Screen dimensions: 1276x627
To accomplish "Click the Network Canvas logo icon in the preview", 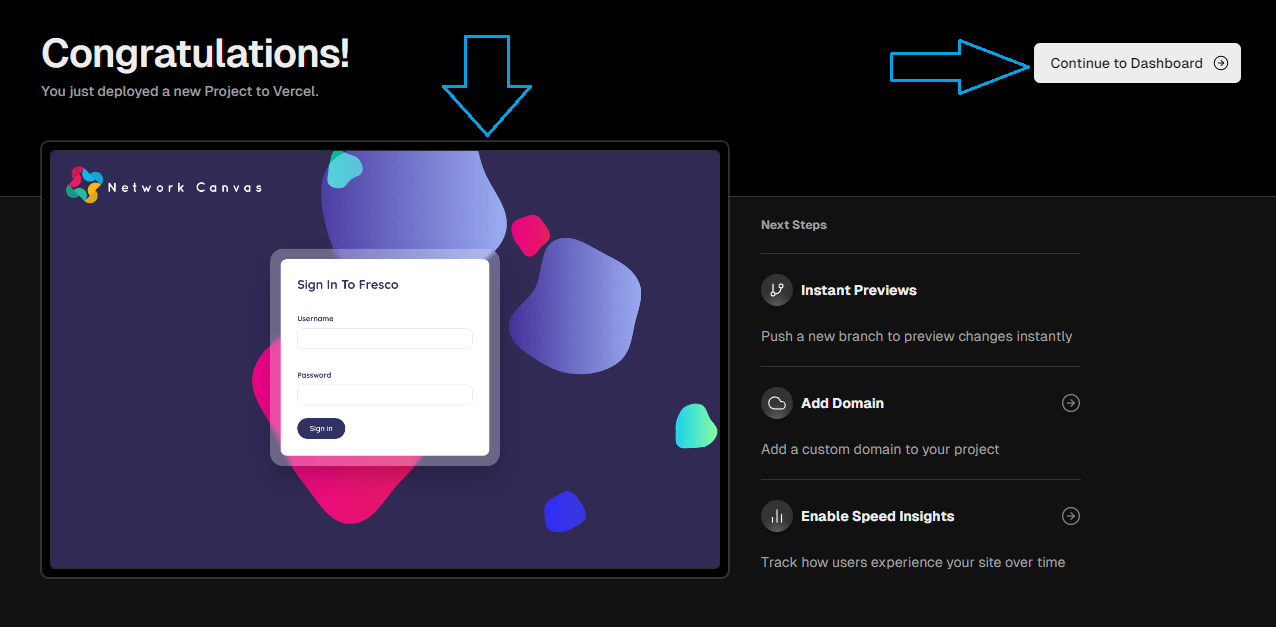I will (x=84, y=185).
